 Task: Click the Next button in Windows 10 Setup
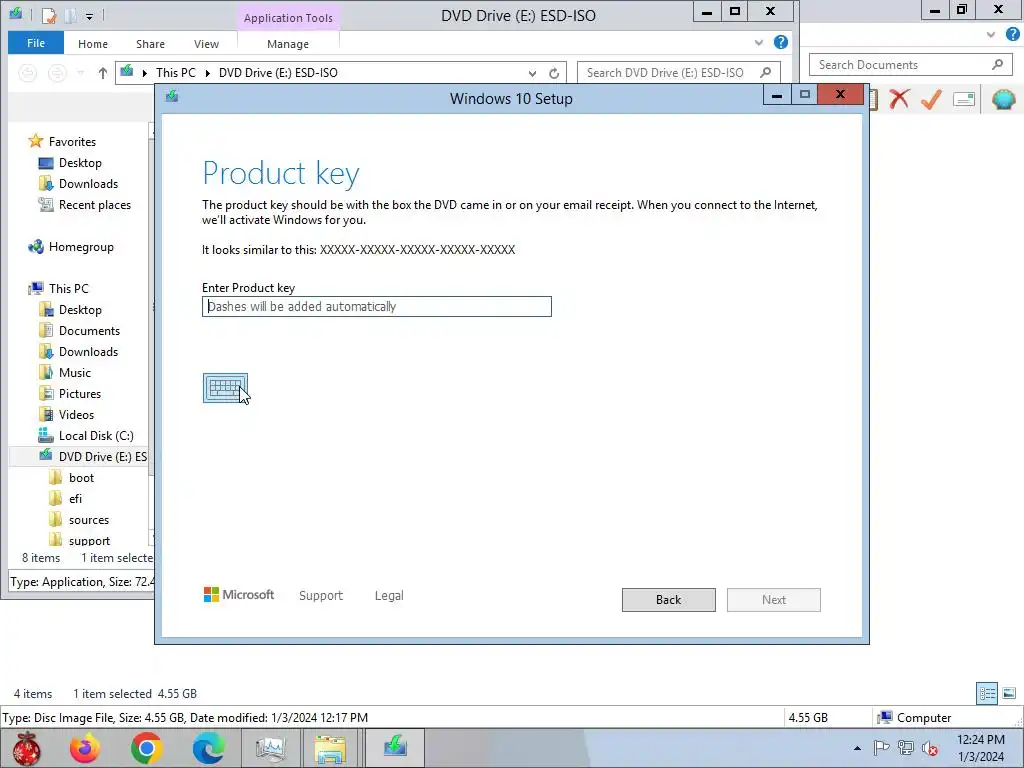tap(774, 600)
